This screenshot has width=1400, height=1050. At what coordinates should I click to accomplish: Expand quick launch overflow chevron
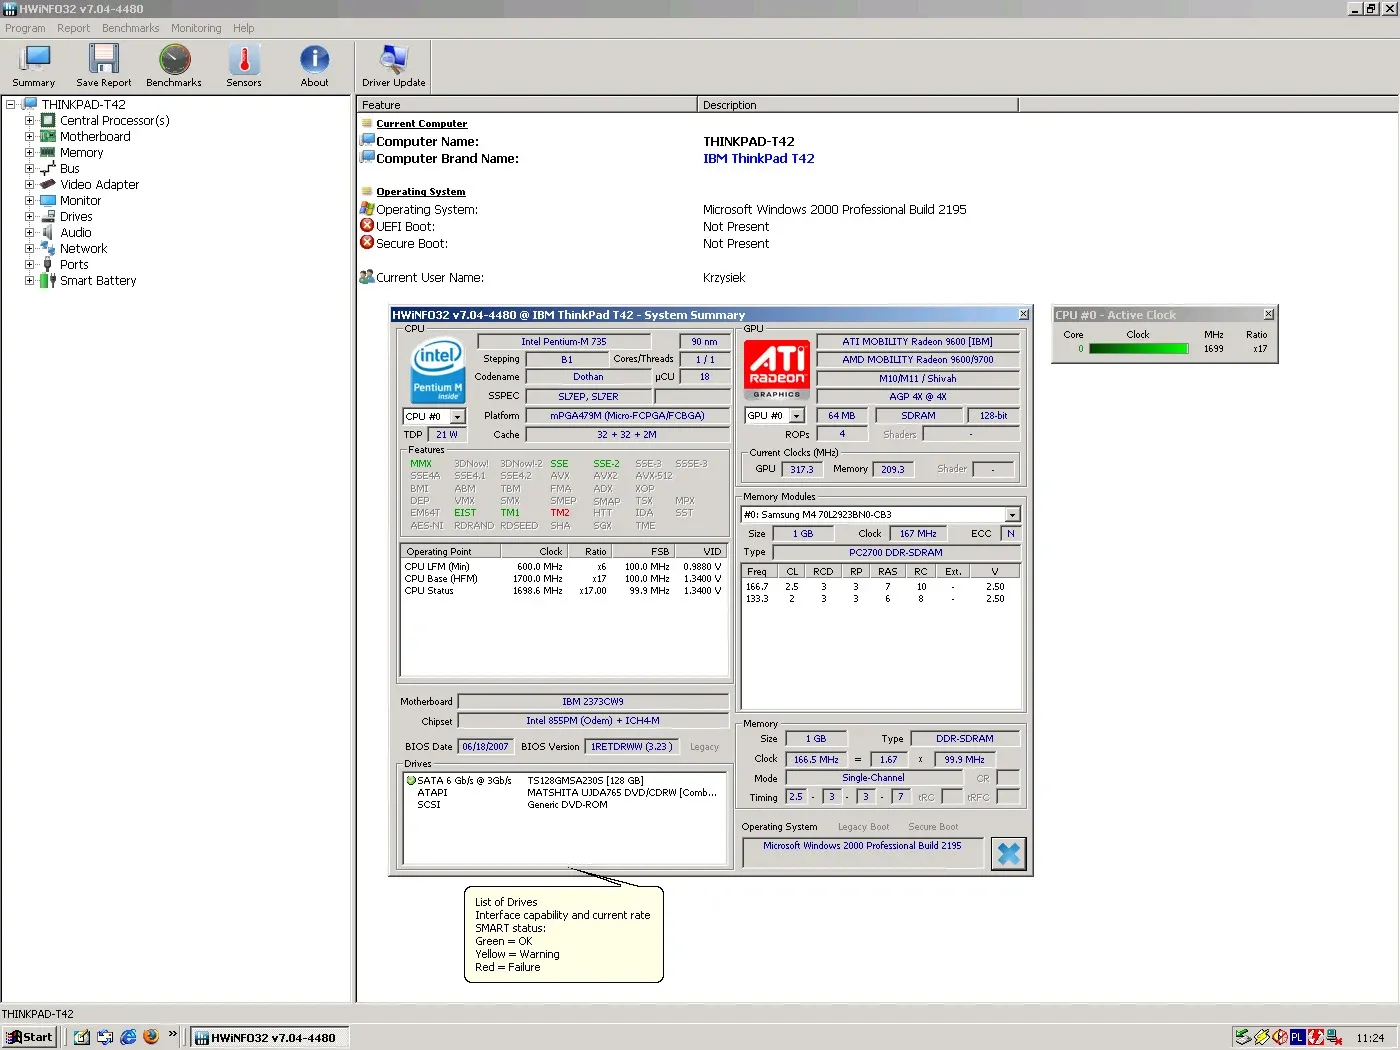pyautogui.click(x=173, y=1034)
